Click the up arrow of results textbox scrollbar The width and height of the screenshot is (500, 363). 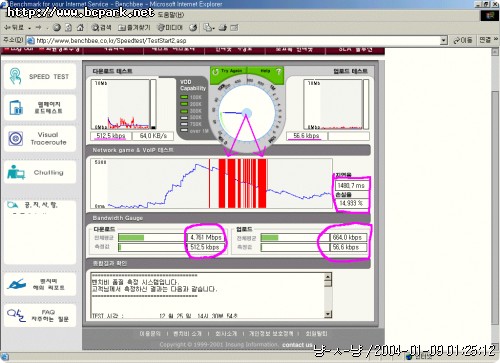coord(328,277)
